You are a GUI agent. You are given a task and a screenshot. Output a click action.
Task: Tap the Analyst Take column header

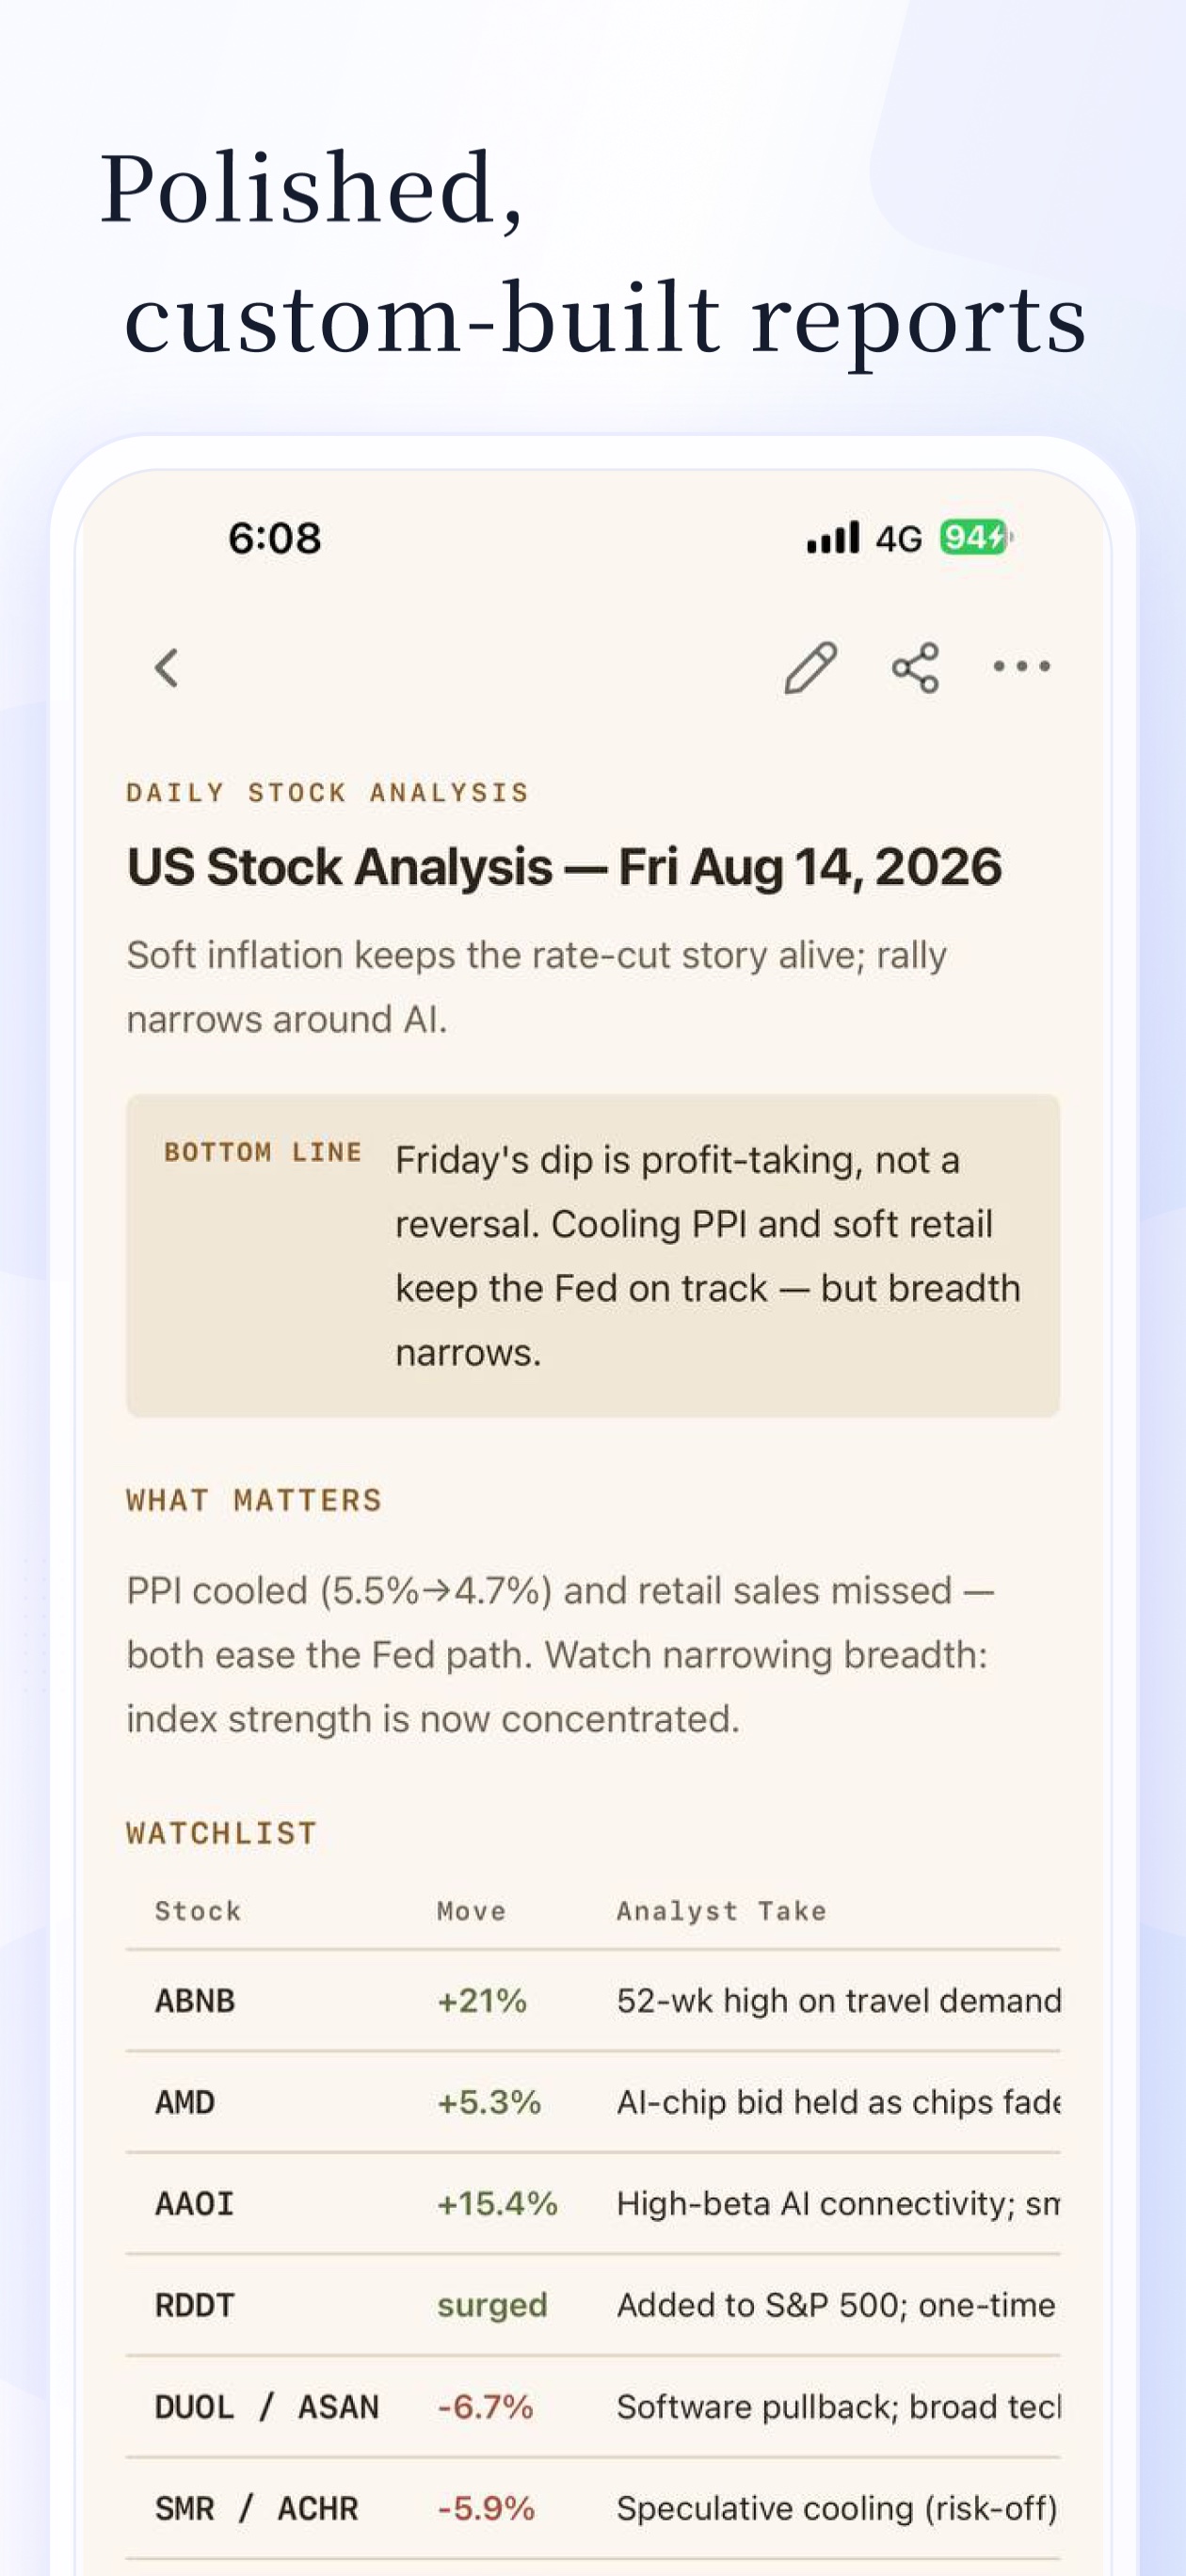tap(721, 1911)
